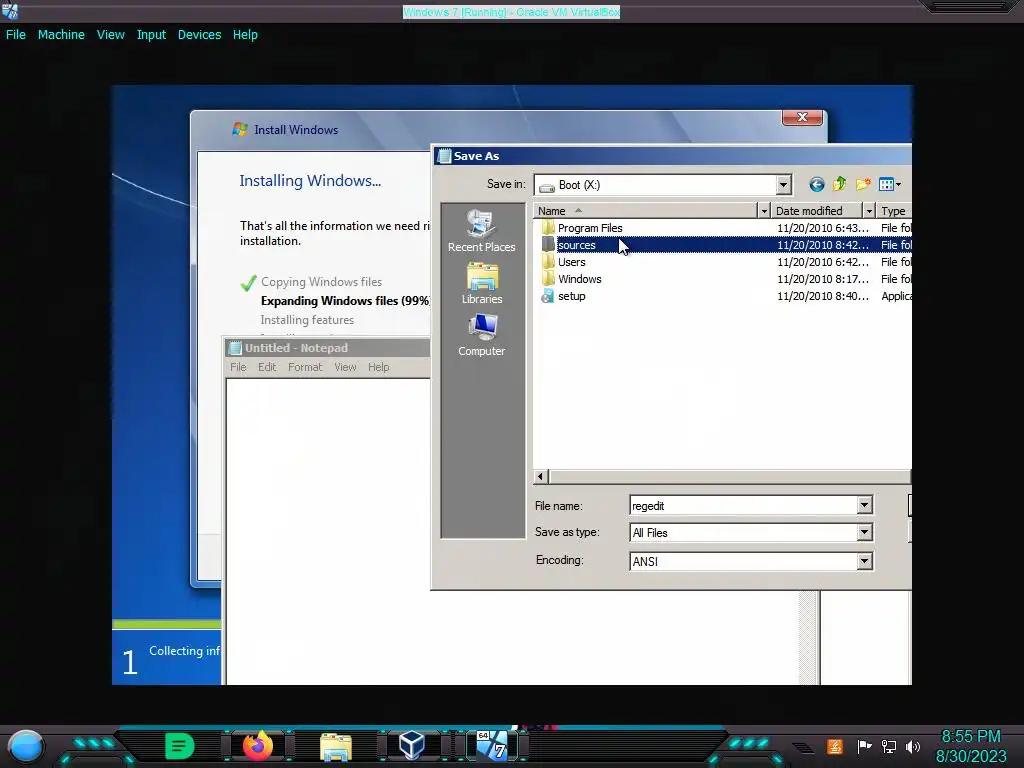The height and width of the screenshot is (768, 1024).
Task: Expand the Save in Boot (X:) dropdown
Action: pyautogui.click(x=783, y=185)
